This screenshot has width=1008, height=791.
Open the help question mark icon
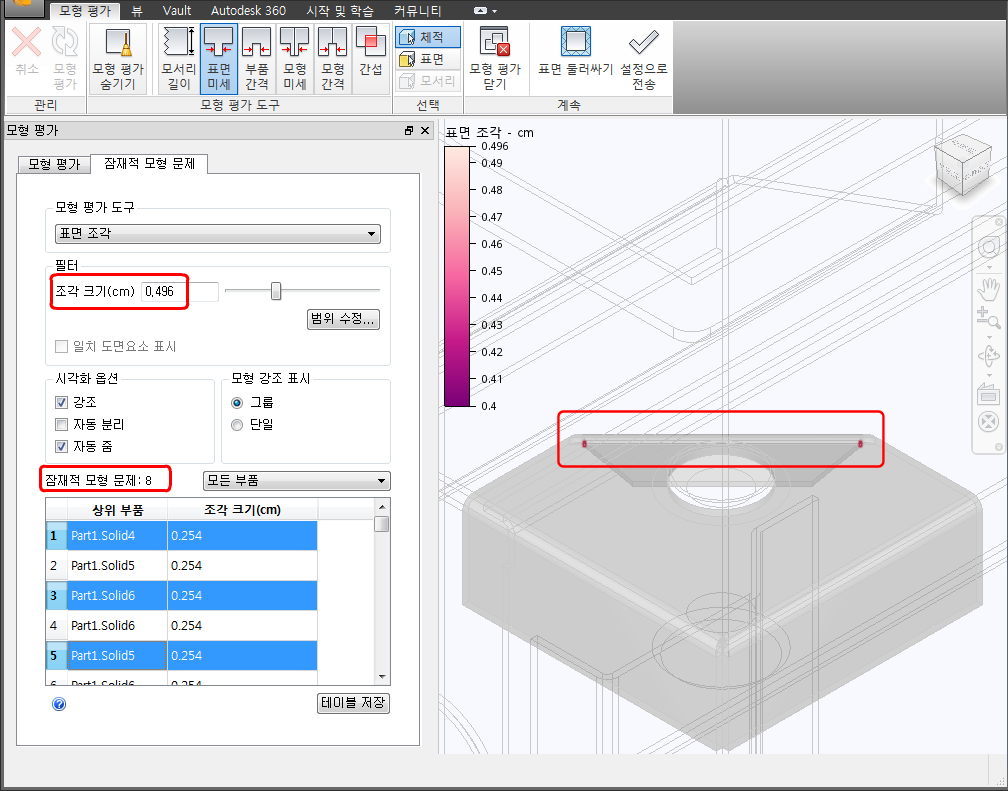tap(59, 704)
